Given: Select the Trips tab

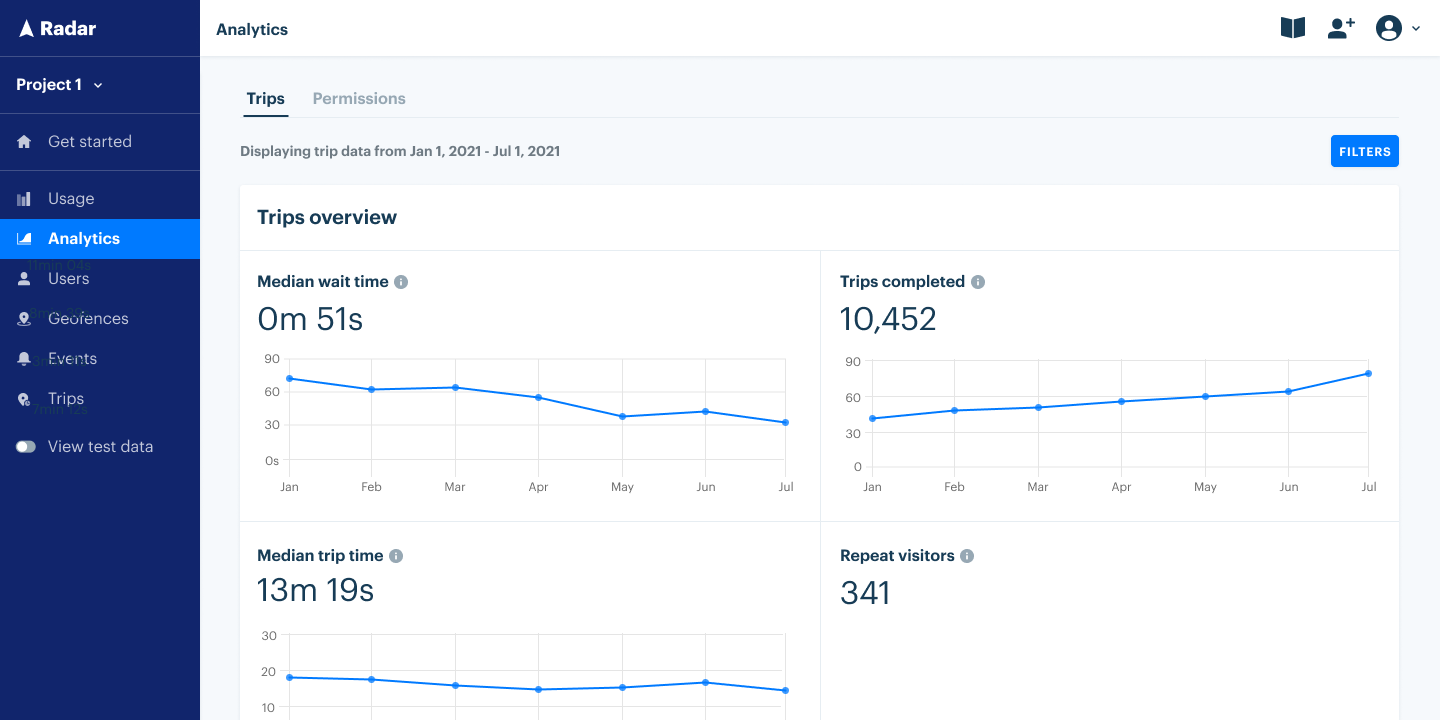Looking at the screenshot, I should [265, 98].
